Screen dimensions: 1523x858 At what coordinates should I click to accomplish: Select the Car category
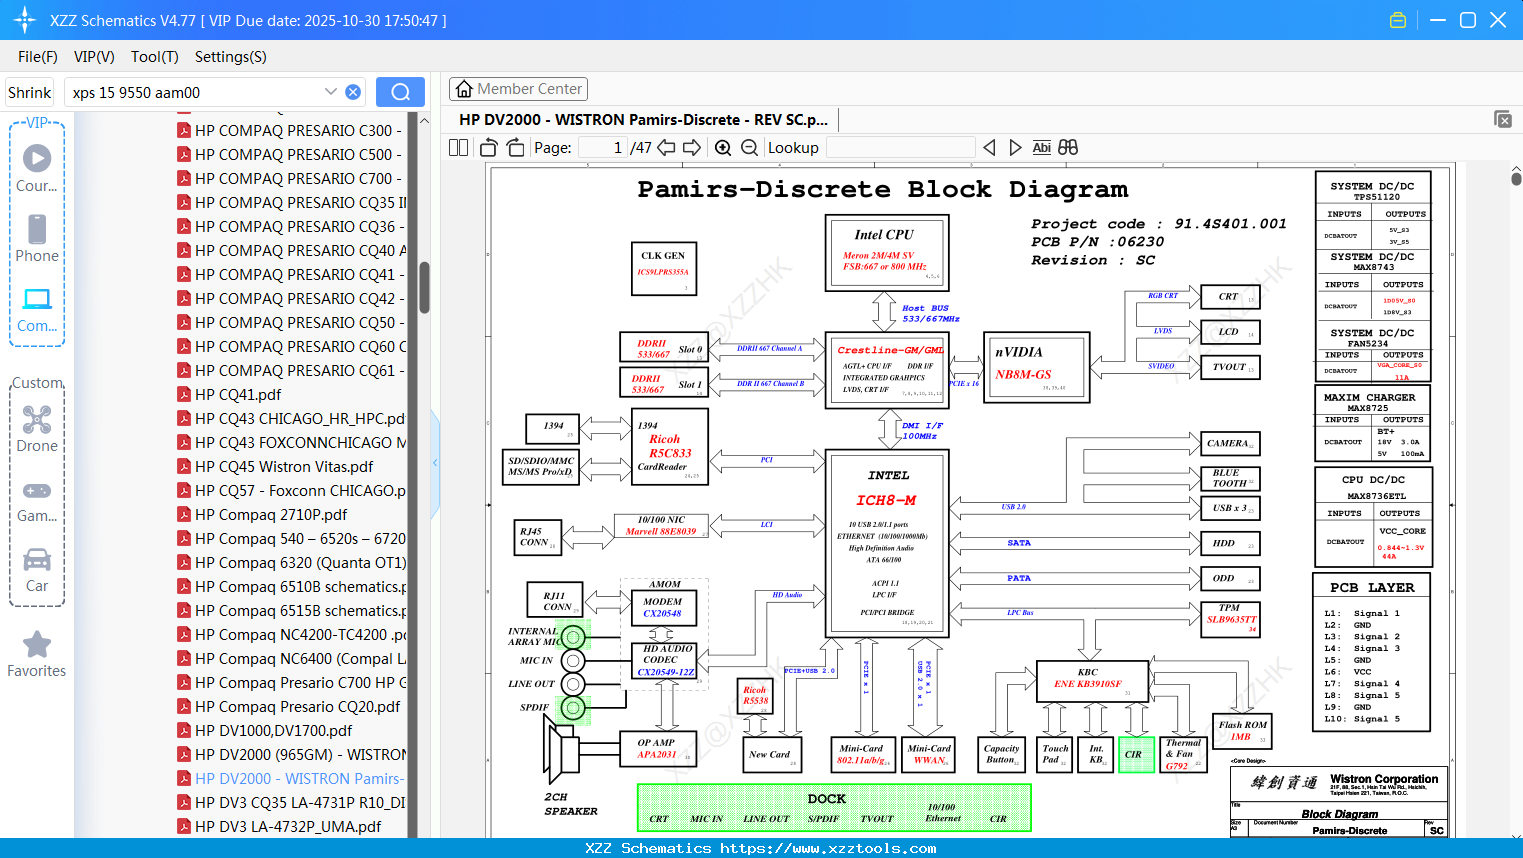(37, 569)
